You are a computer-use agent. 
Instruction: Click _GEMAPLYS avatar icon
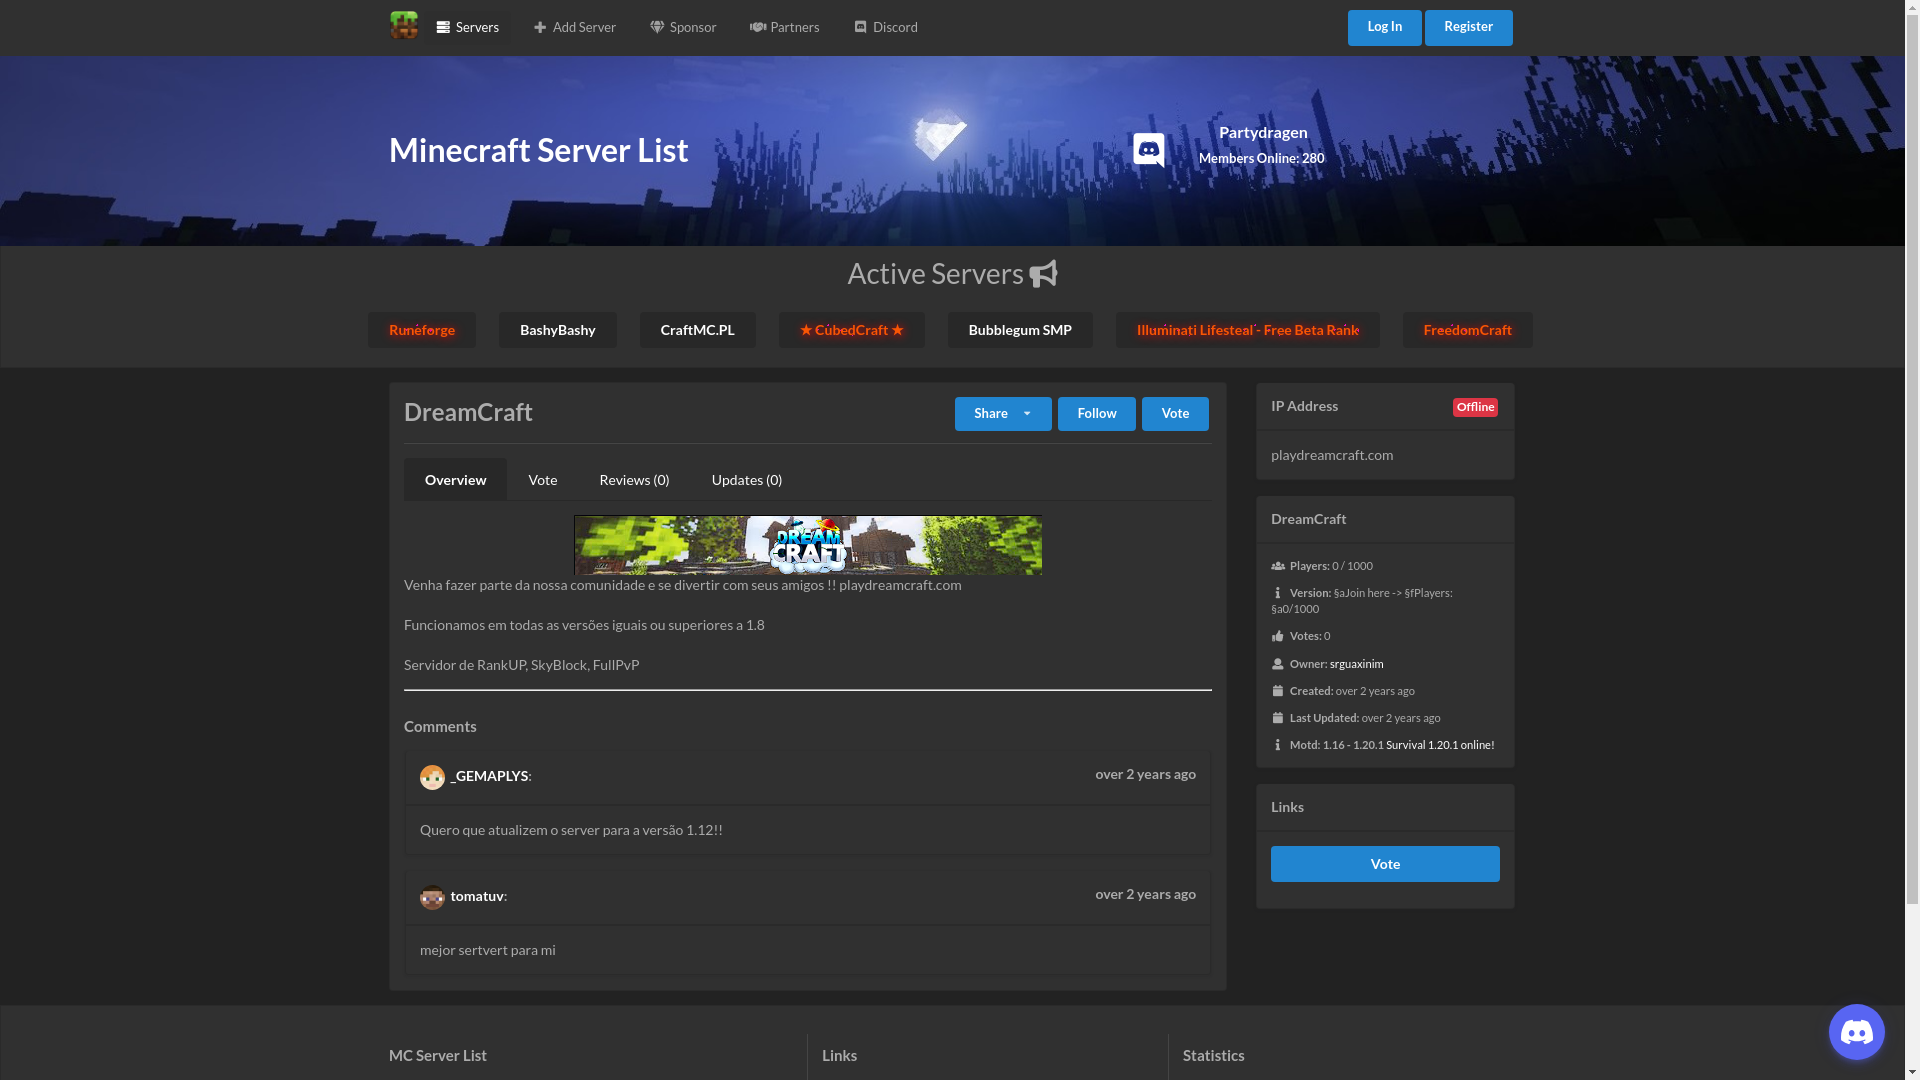coord(432,777)
